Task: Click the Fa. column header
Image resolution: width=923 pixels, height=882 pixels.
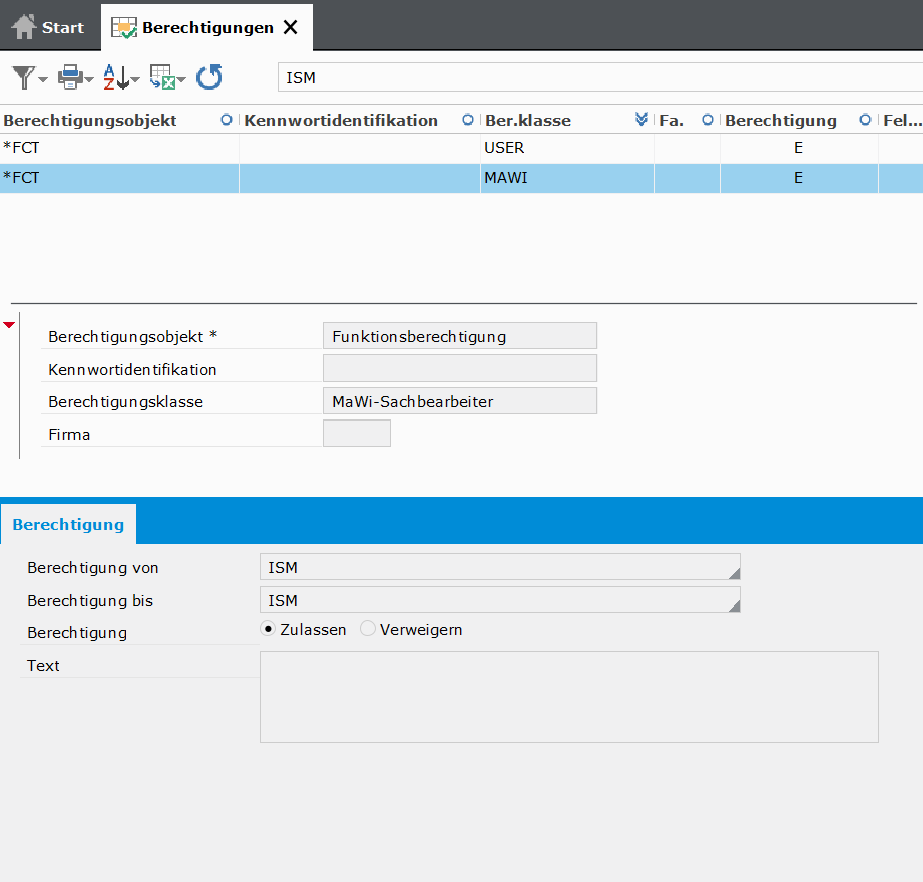Action: click(x=688, y=120)
